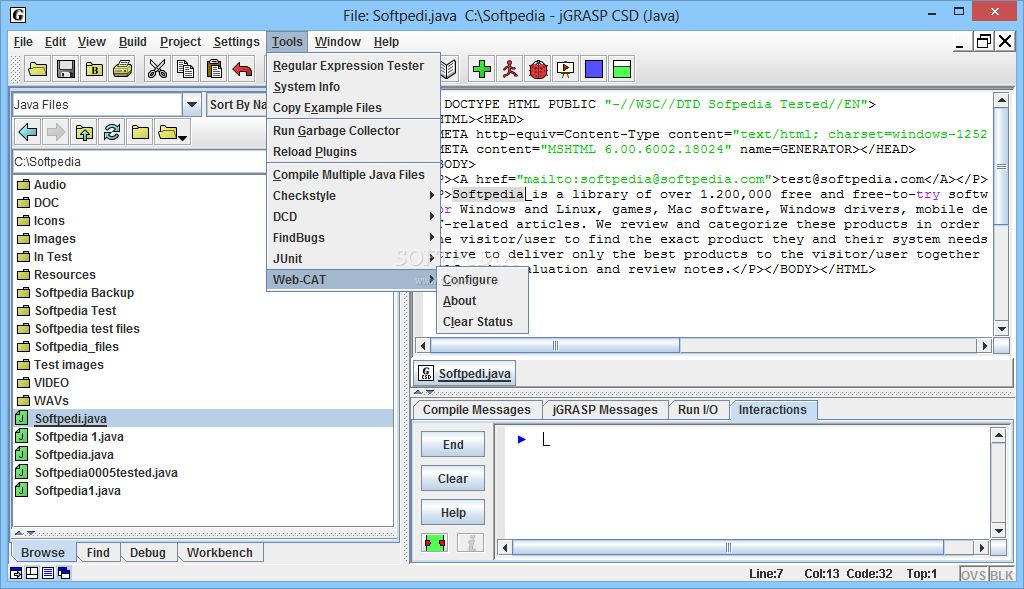Choose System Info from Tools menu

(x=353, y=87)
